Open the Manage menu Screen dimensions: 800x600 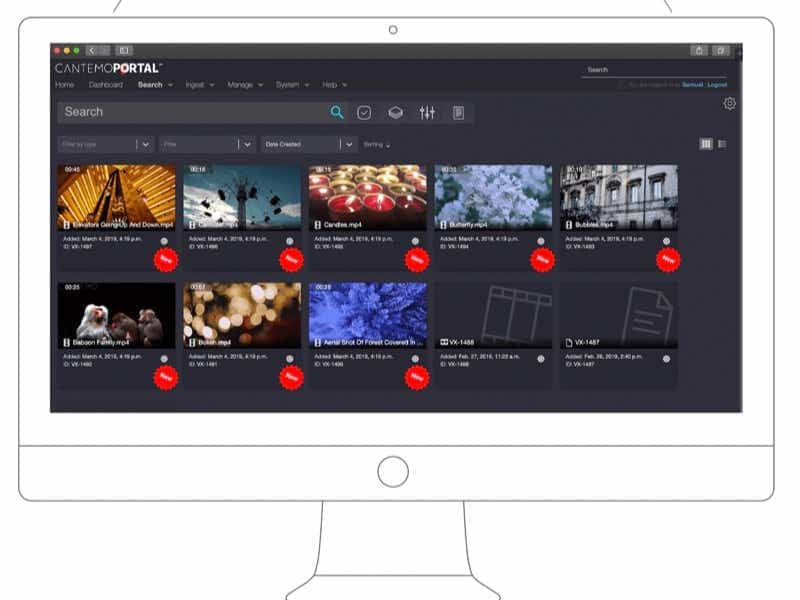click(244, 85)
